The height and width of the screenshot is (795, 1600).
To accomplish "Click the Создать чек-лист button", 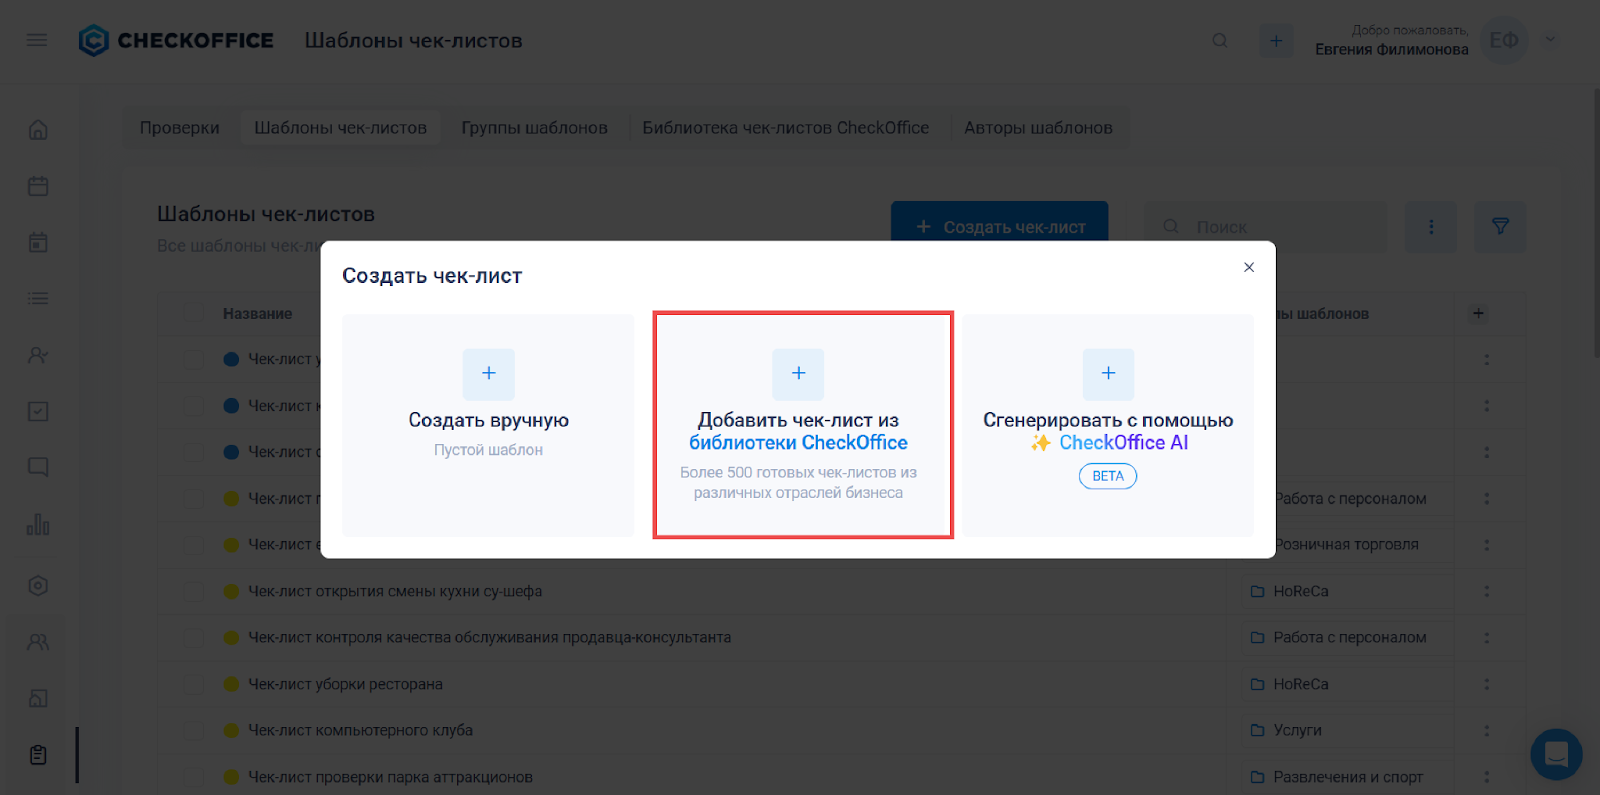I will tap(1000, 222).
